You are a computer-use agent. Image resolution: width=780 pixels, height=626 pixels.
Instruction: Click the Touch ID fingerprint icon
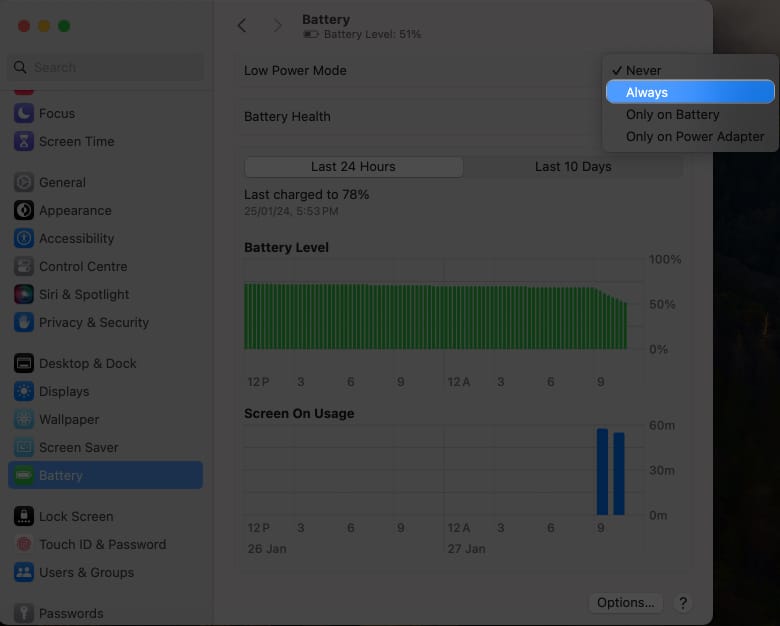click(24, 544)
